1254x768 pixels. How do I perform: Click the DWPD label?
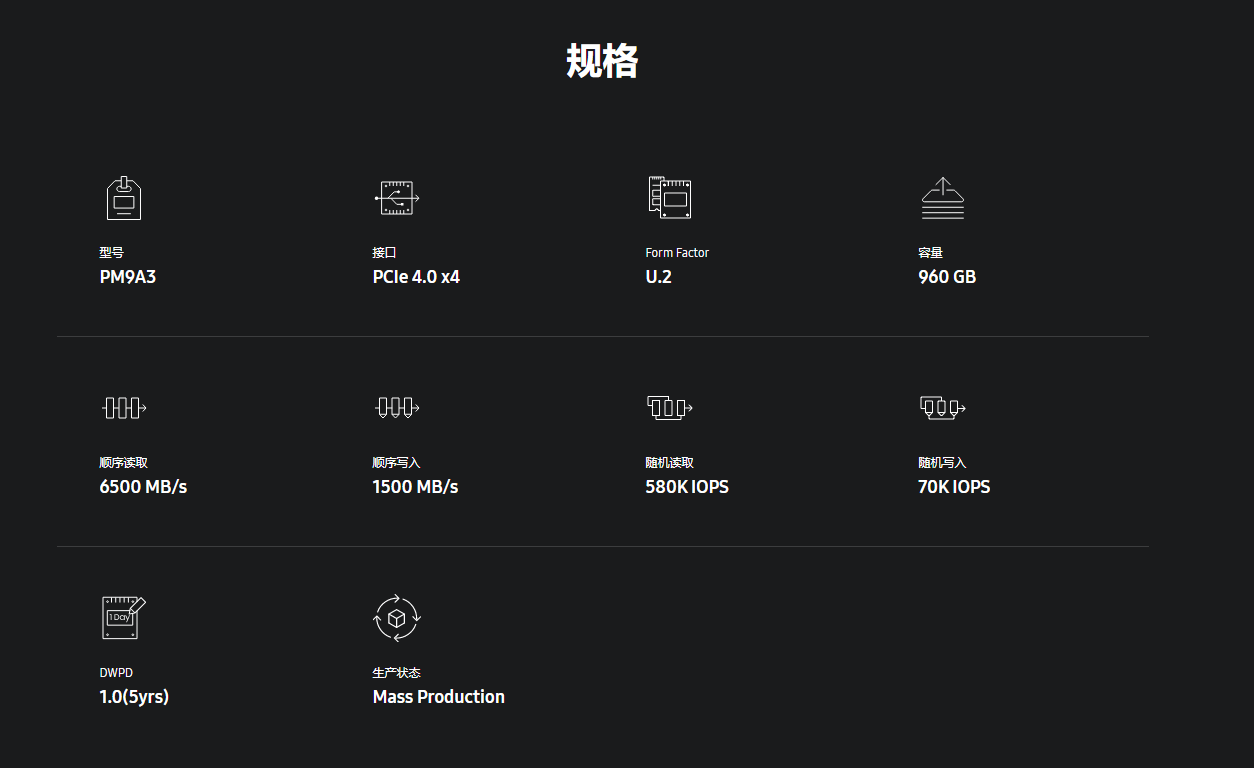(x=116, y=673)
